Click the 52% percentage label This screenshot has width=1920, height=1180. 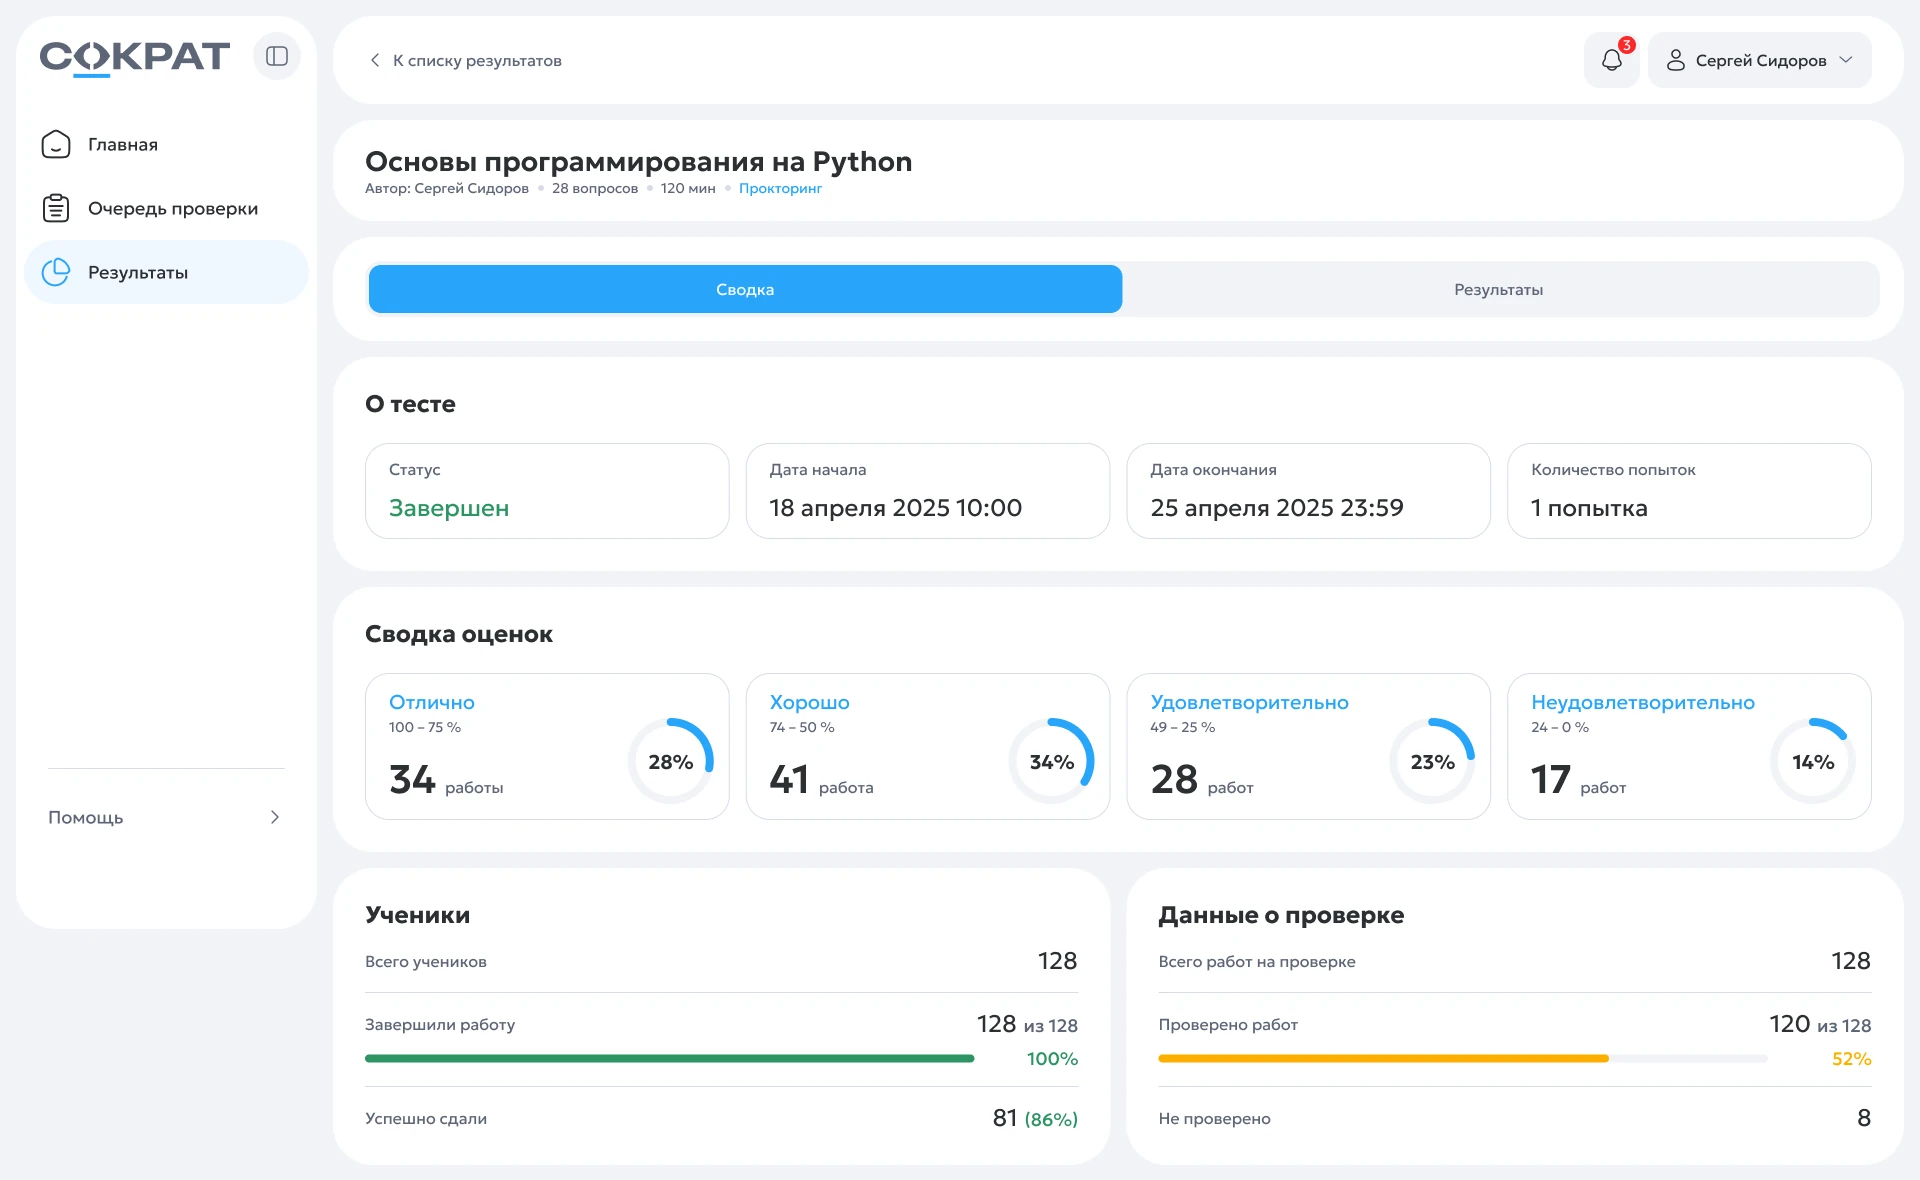[1851, 1058]
